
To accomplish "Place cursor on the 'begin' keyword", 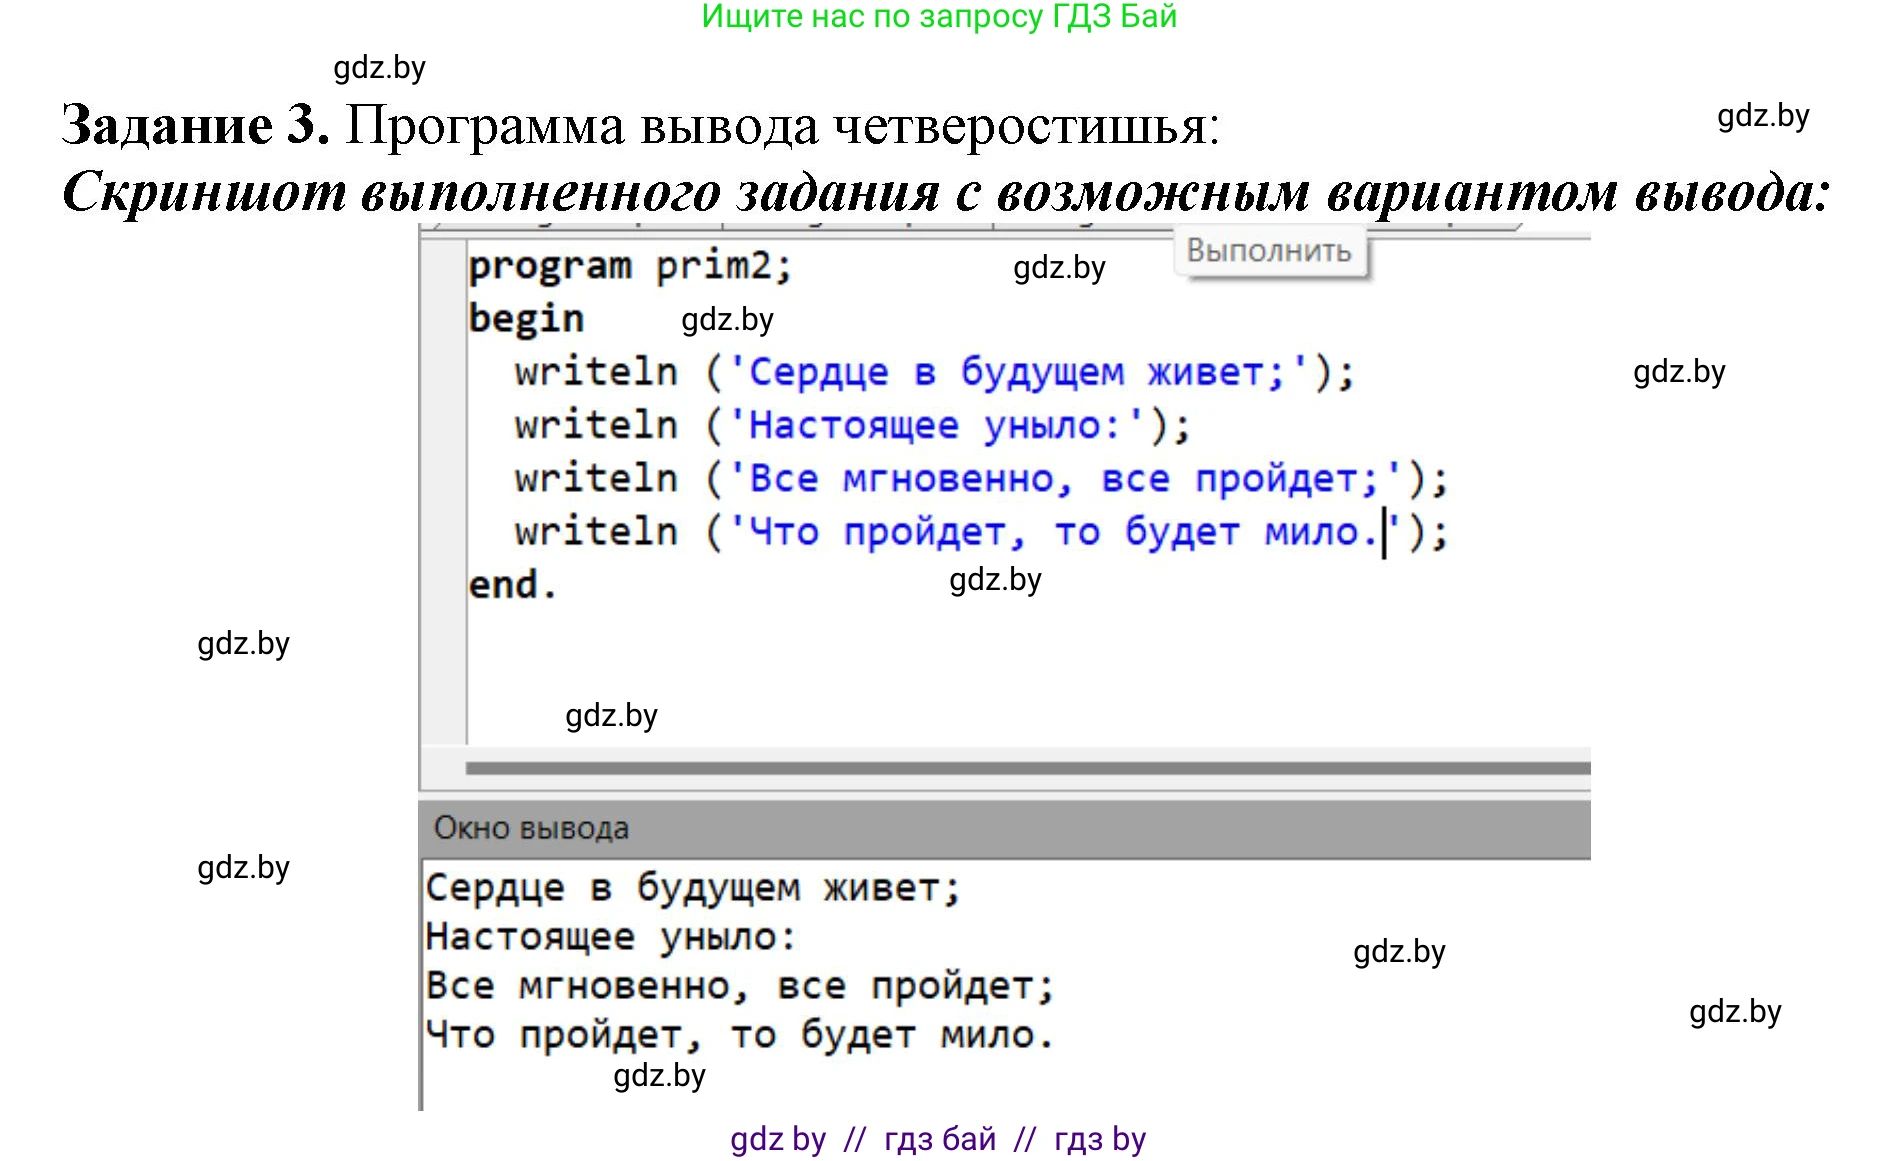I will [526, 319].
